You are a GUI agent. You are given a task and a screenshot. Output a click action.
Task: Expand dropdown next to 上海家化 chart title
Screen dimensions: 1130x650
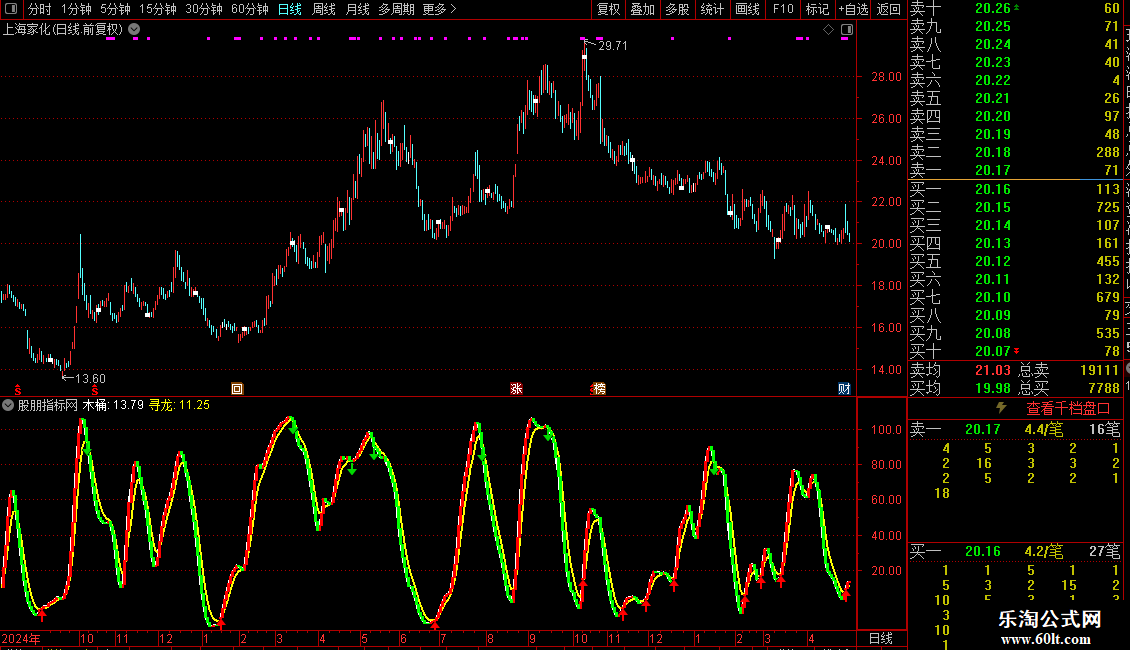[134, 30]
